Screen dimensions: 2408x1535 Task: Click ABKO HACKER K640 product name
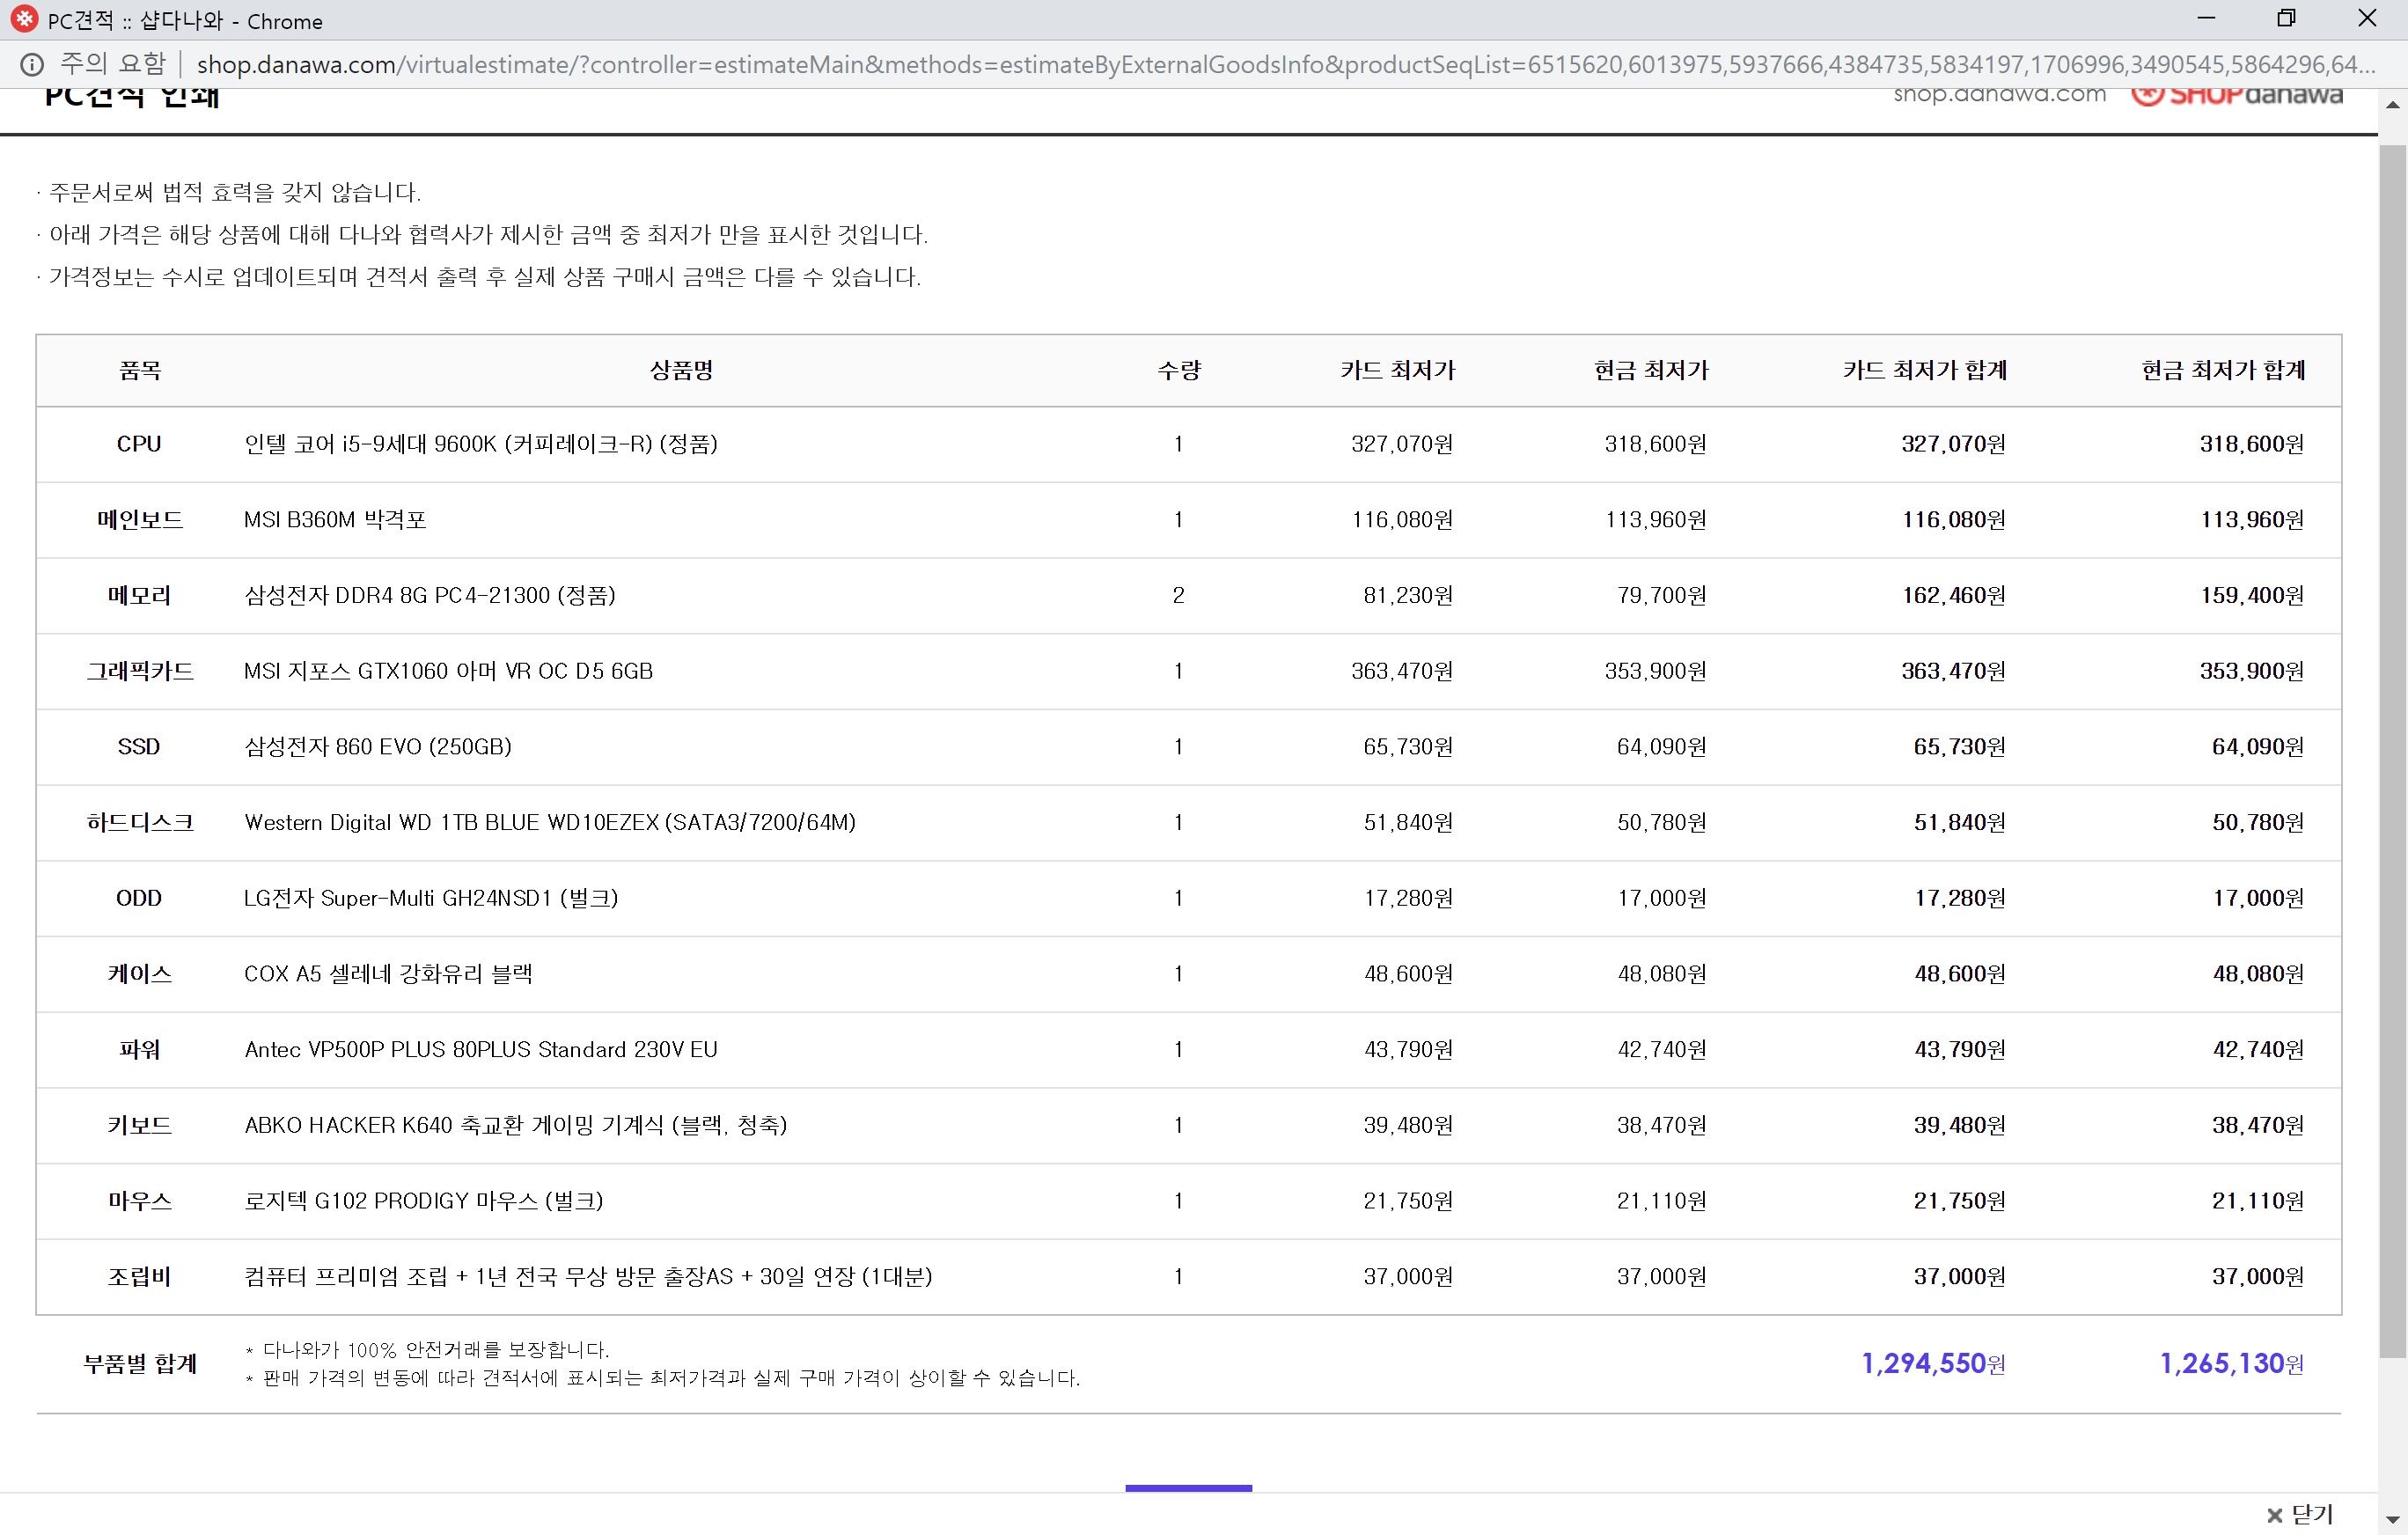pos(516,1125)
